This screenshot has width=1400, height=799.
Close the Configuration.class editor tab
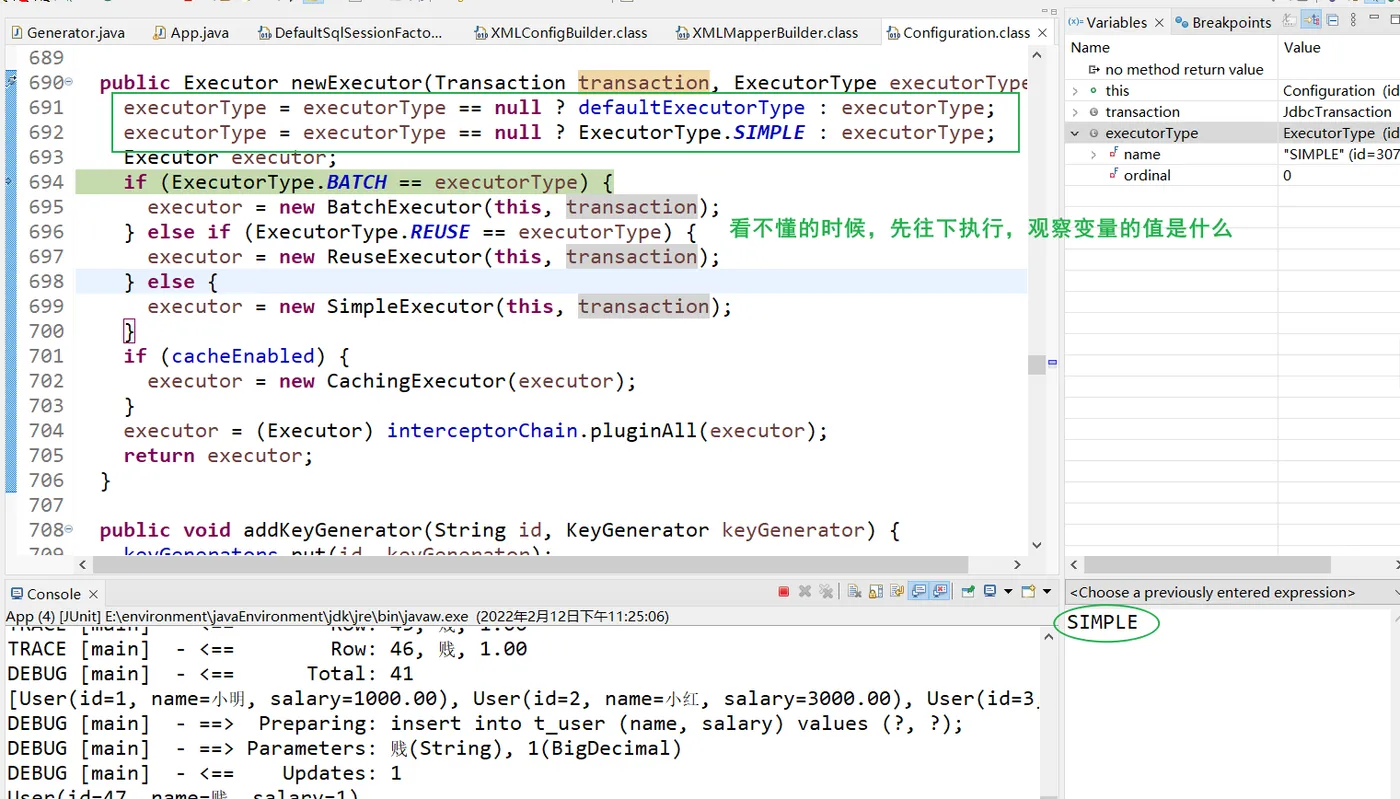point(1042,33)
